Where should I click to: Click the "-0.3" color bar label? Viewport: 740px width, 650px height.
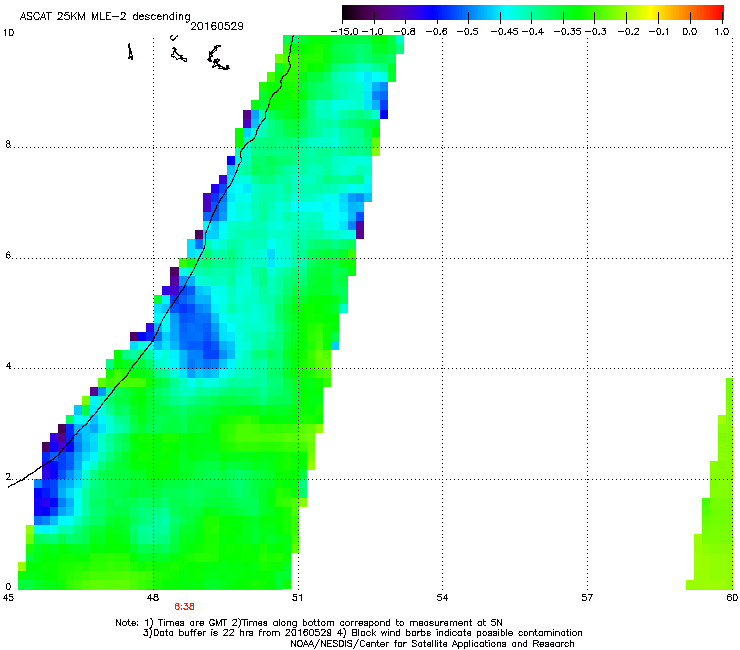[x=596, y=32]
